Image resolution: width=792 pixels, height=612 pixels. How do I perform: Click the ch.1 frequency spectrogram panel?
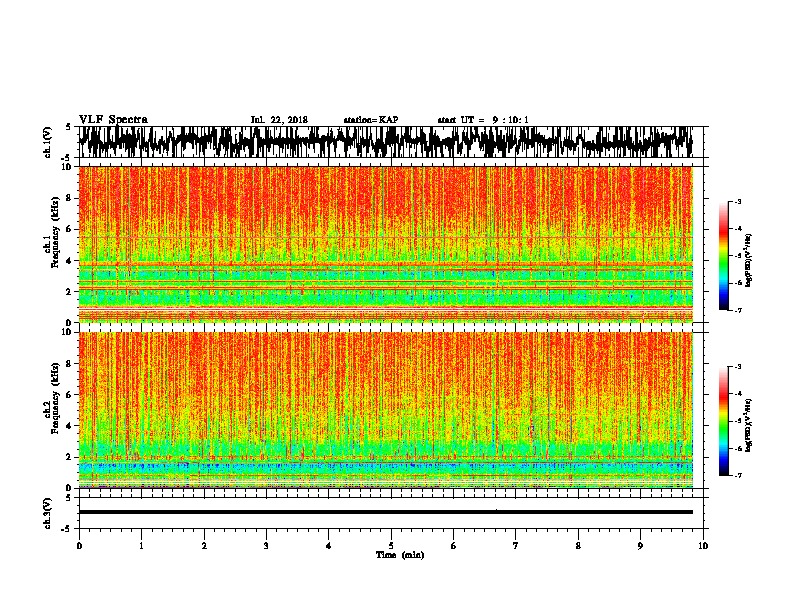pos(386,244)
